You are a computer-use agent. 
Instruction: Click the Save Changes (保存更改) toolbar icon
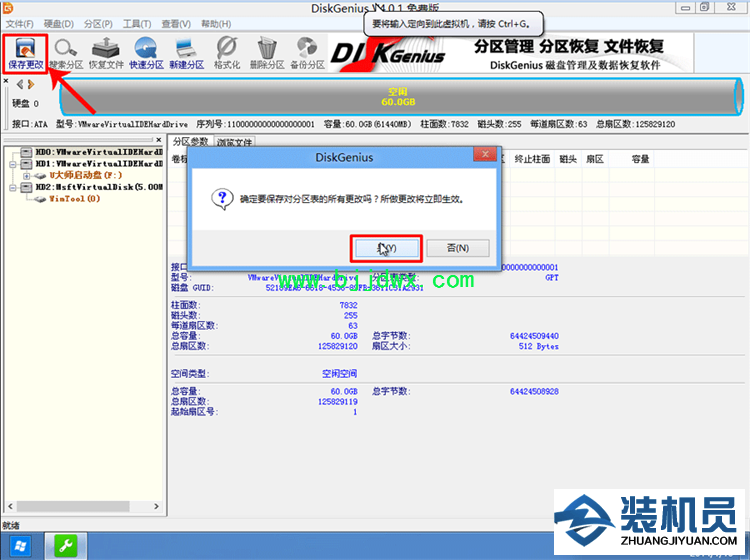26,52
